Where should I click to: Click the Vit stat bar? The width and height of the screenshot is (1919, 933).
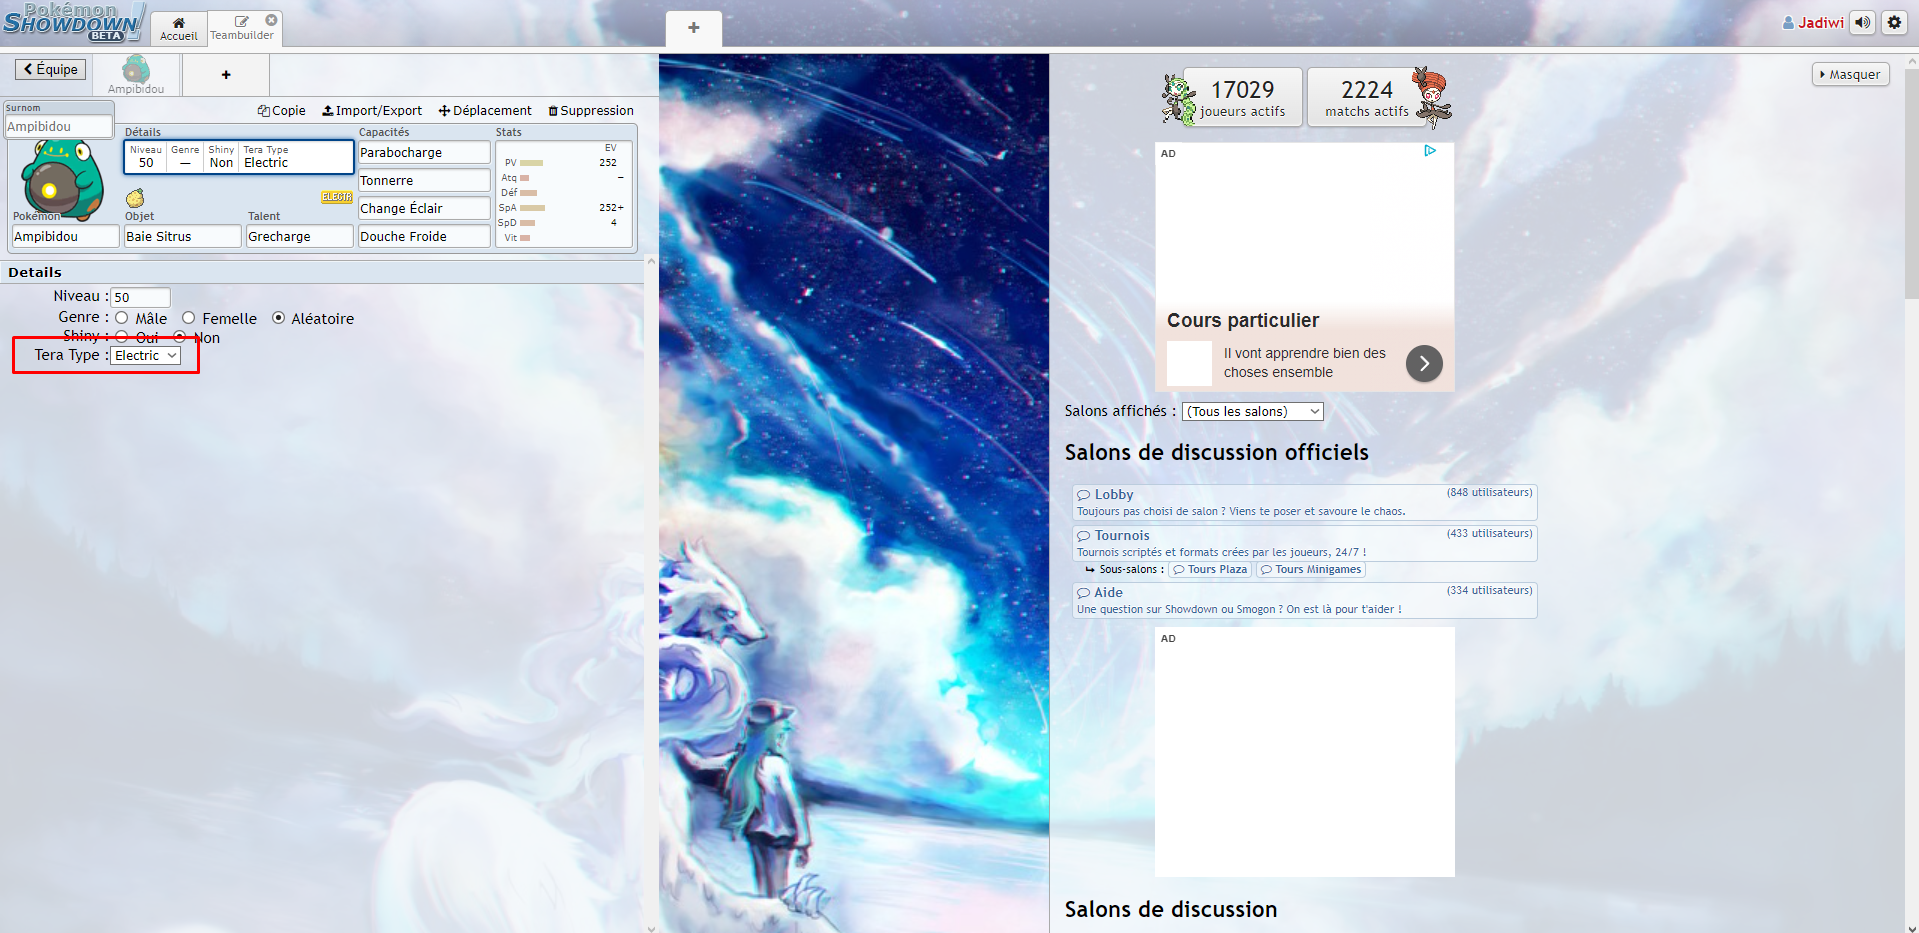[525, 238]
